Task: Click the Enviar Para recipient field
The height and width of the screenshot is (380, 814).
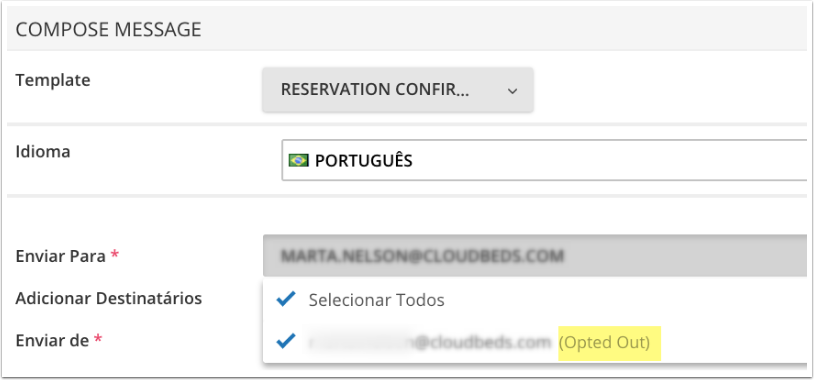Action: pos(535,255)
